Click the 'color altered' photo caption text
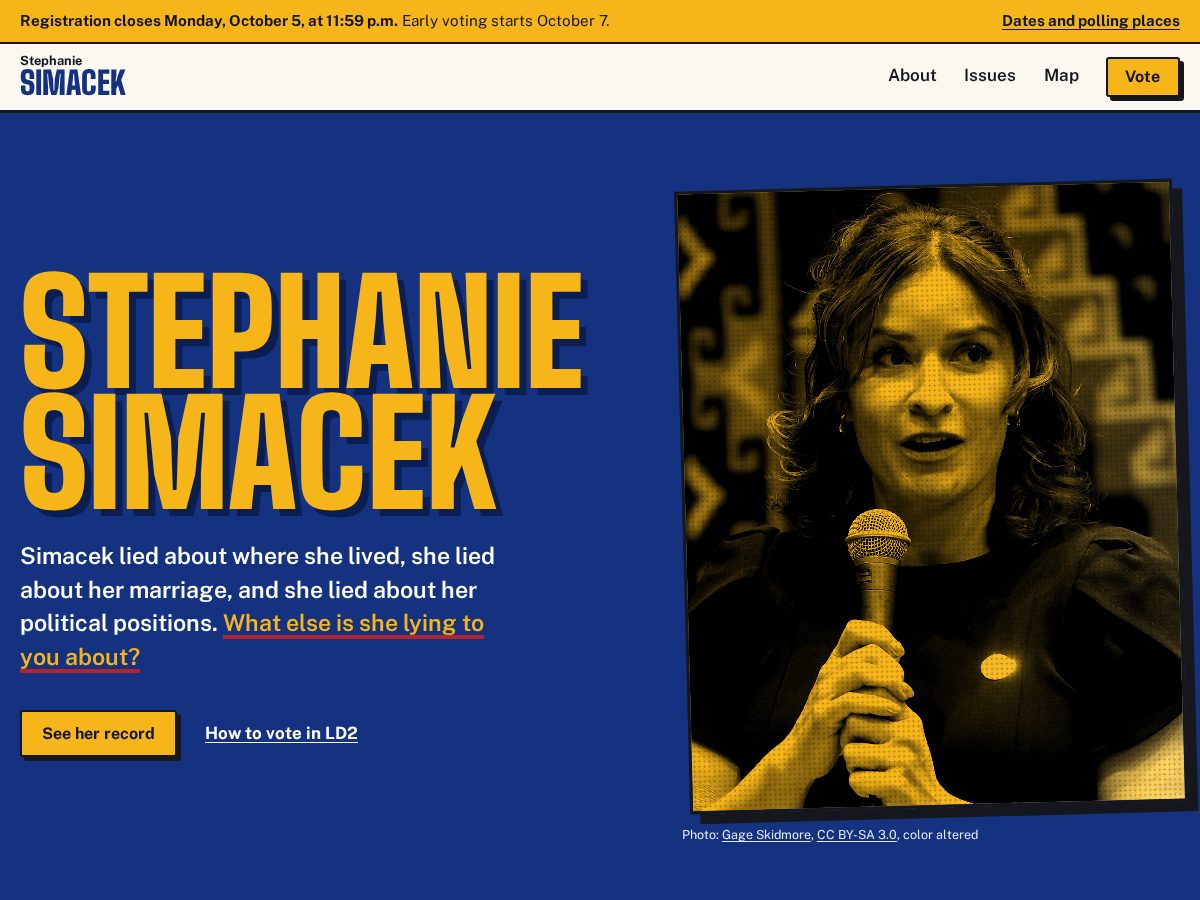 pos(940,835)
